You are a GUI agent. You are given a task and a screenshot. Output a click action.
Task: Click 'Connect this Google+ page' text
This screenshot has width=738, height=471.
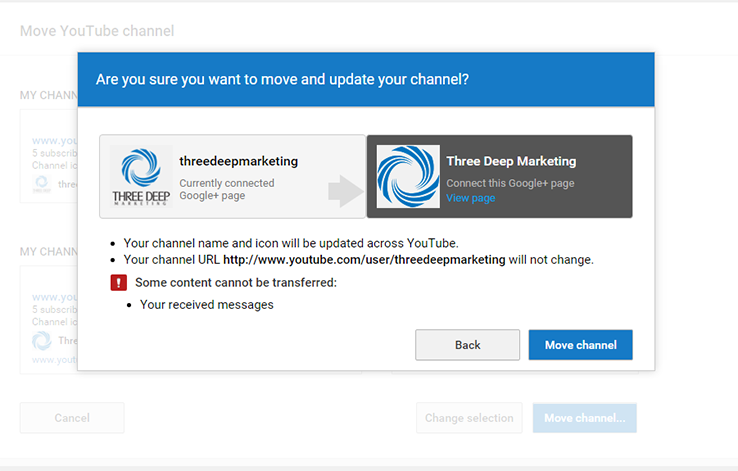(x=510, y=183)
